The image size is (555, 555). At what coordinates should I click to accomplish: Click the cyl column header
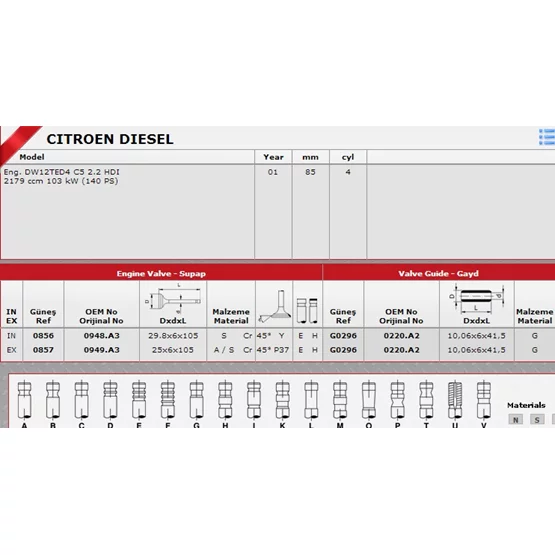click(348, 157)
